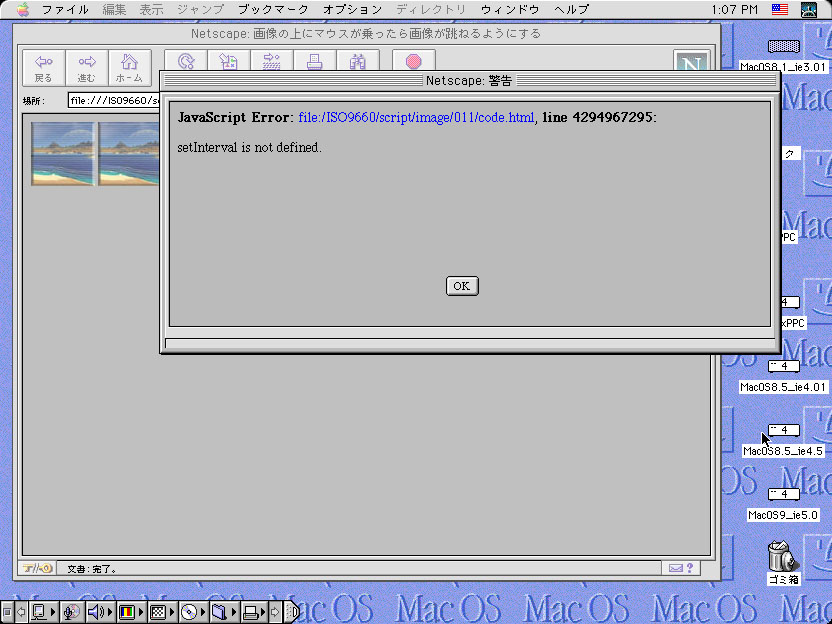
Task: Click the second beach image thumbnail
Action: pos(129,154)
